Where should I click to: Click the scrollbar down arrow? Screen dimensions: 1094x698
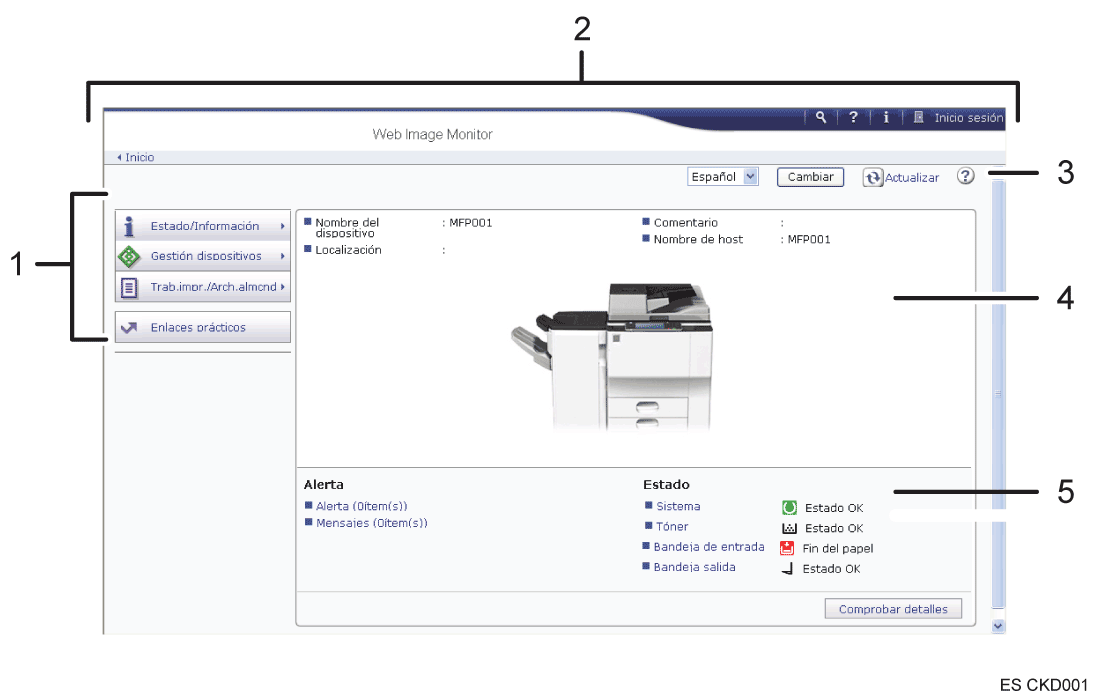(997, 625)
